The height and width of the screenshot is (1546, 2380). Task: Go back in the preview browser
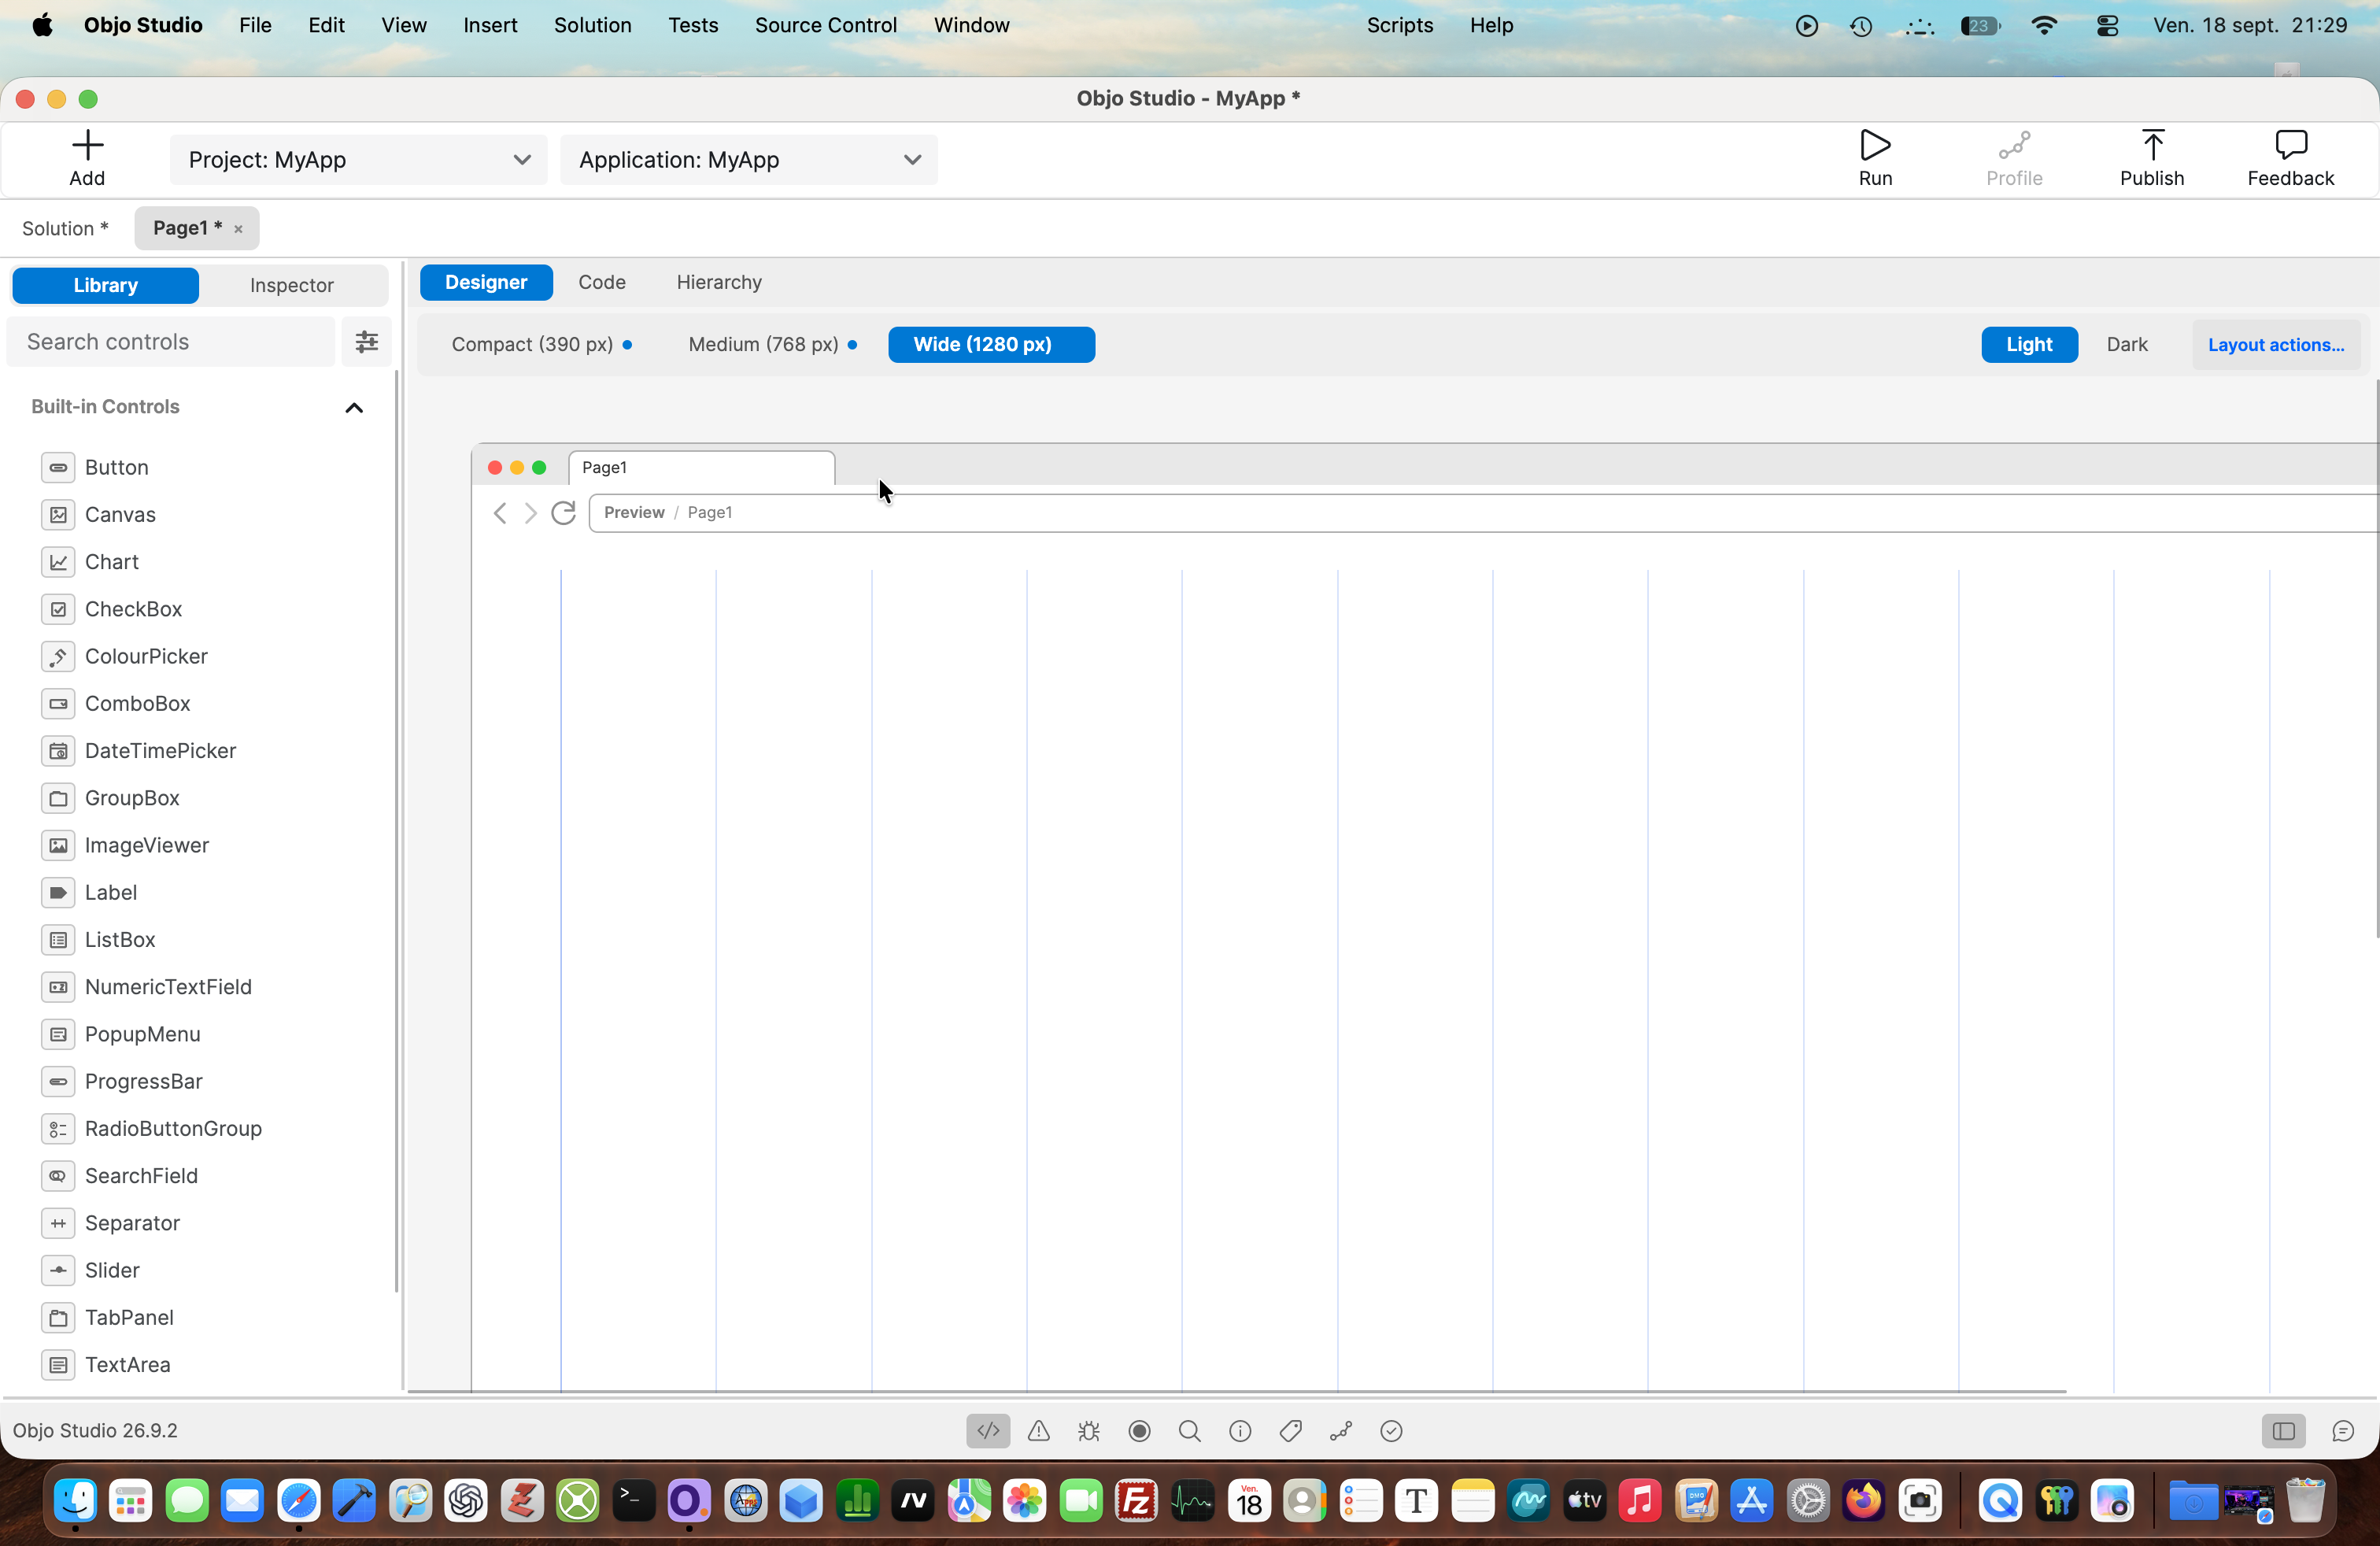500,513
